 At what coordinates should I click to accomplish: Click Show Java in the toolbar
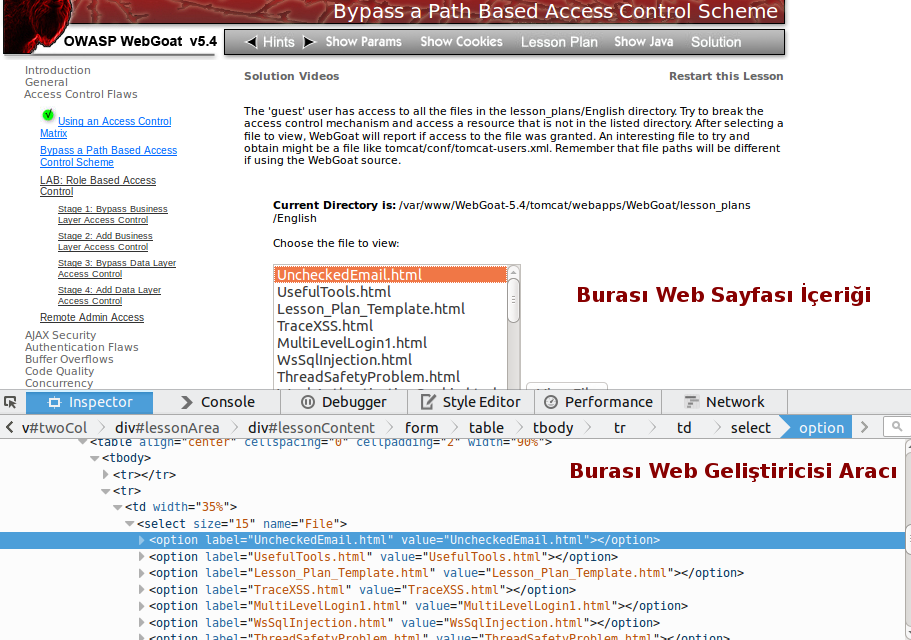[644, 42]
